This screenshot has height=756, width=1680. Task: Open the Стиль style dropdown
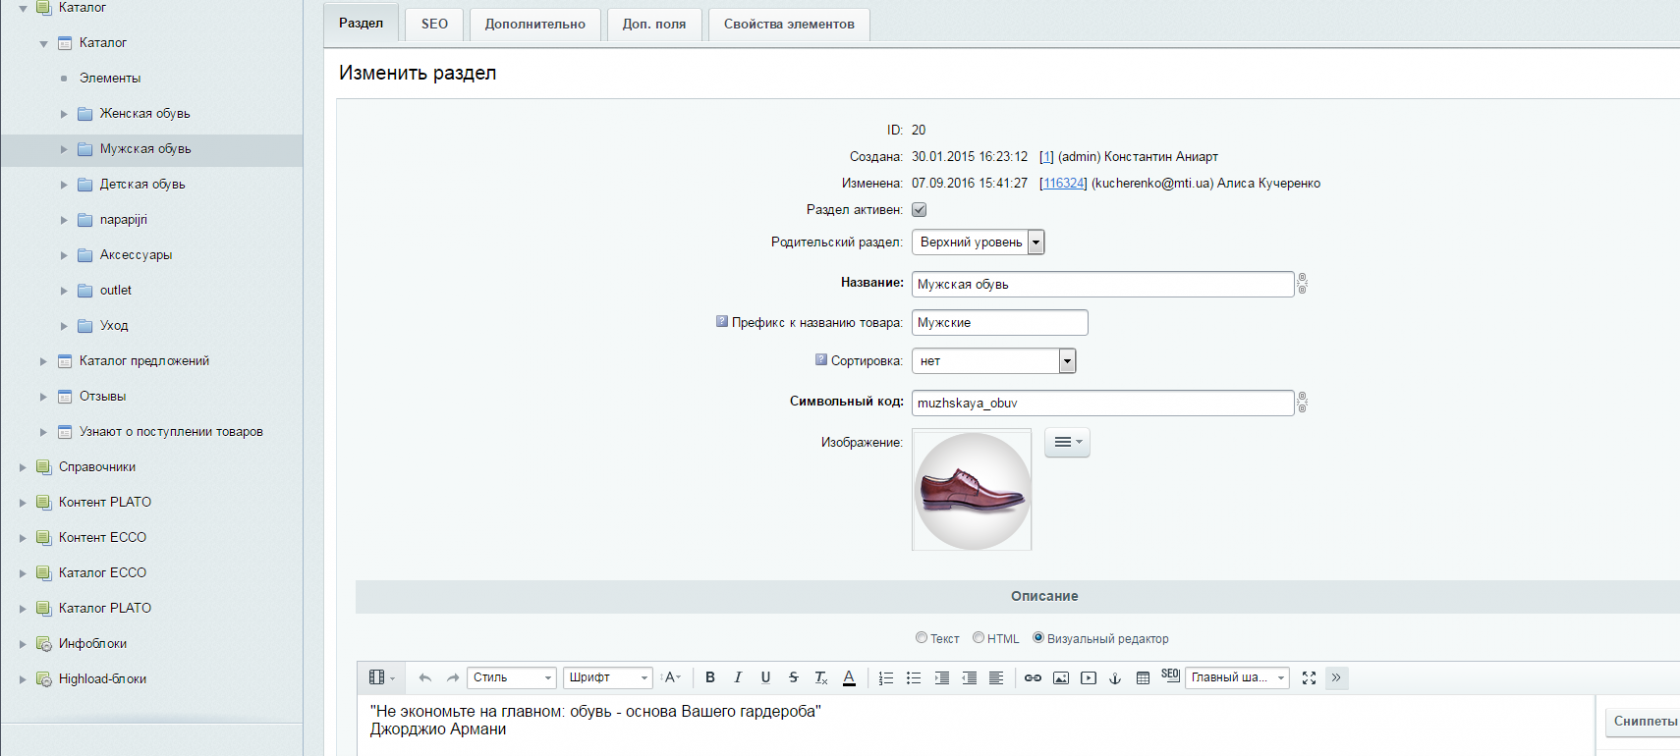[511, 678]
